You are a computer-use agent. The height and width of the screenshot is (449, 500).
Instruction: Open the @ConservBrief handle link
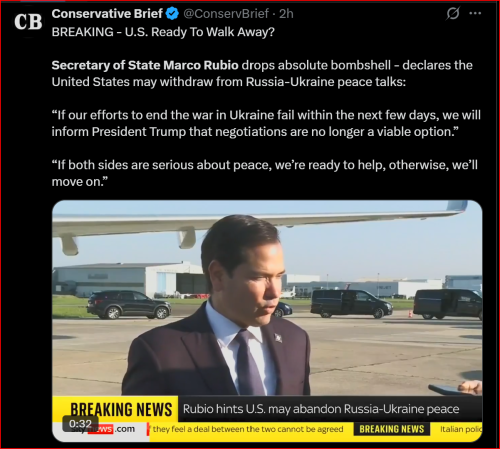[226, 14]
